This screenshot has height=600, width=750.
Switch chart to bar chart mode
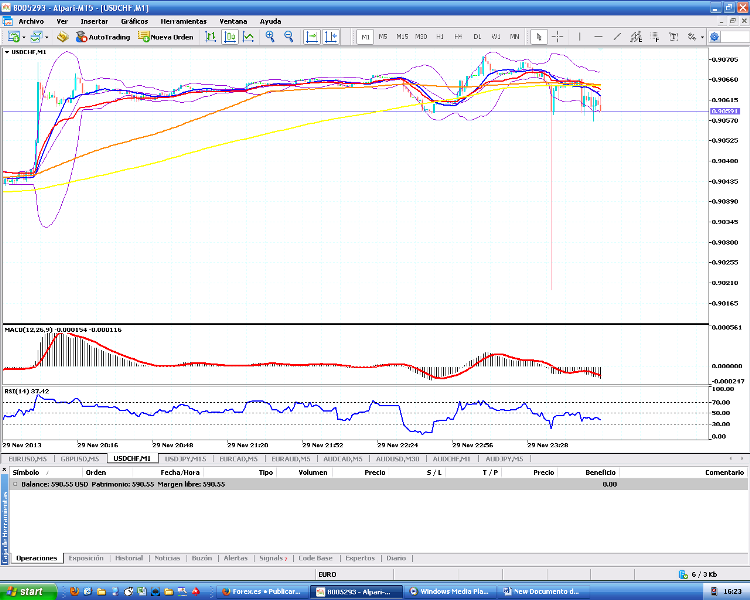click(211, 37)
